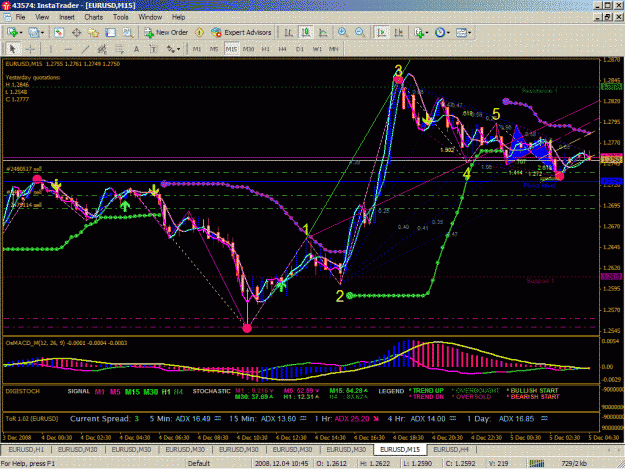Screen dimensions: 625x469
Task: Toggle the Chart Shift button
Action: (399, 33)
